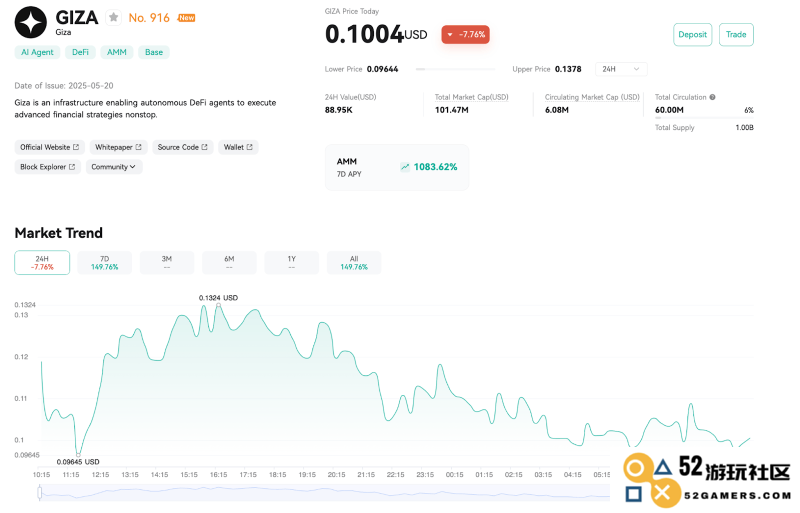Viewport: 800px width, 513px height.
Task: Click the 0.09645 USD low marker
Action: click(78, 454)
